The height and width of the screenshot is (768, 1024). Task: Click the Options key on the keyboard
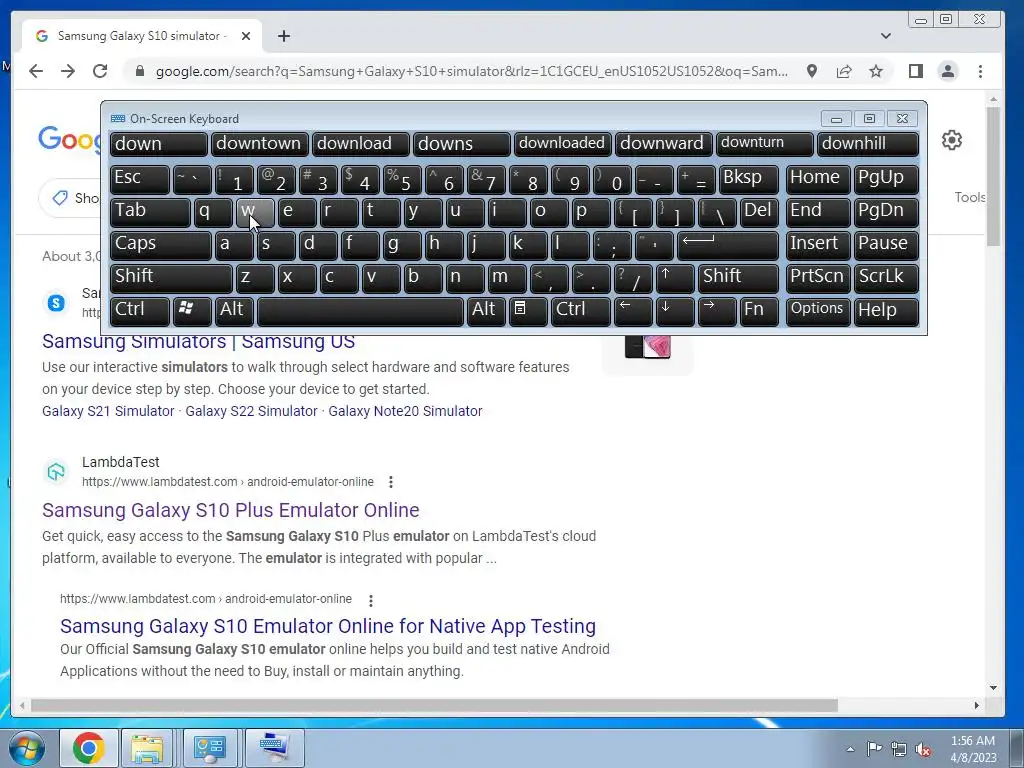point(818,310)
